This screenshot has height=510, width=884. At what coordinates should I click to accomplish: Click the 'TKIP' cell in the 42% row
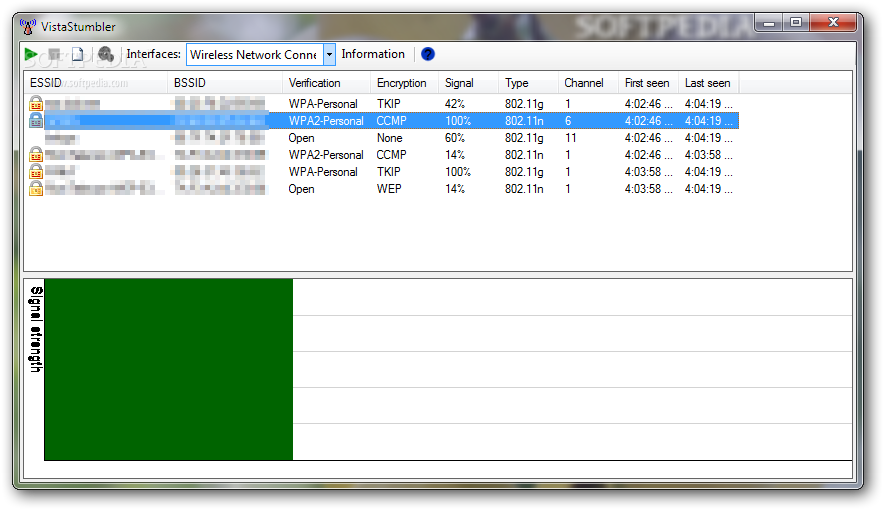(x=388, y=104)
